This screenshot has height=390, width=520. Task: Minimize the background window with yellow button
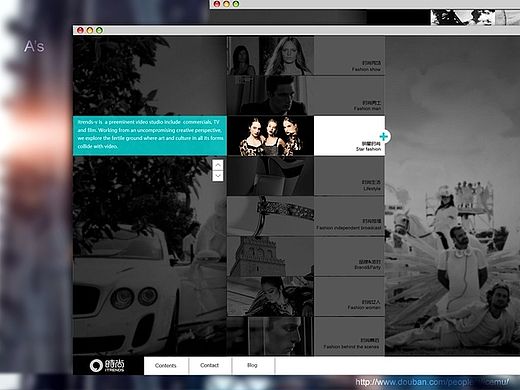pos(226,4)
